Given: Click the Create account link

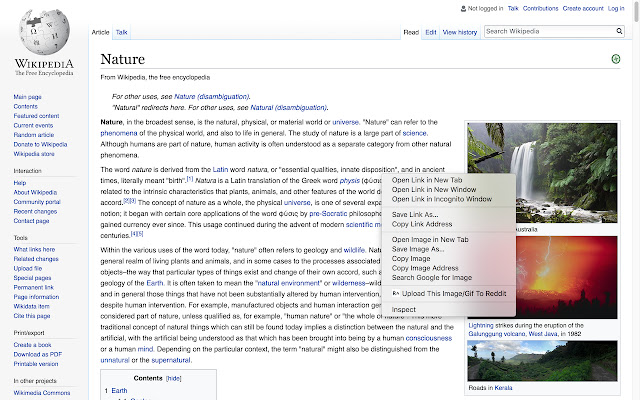Looking at the screenshot, I should click(x=584, y=8).
